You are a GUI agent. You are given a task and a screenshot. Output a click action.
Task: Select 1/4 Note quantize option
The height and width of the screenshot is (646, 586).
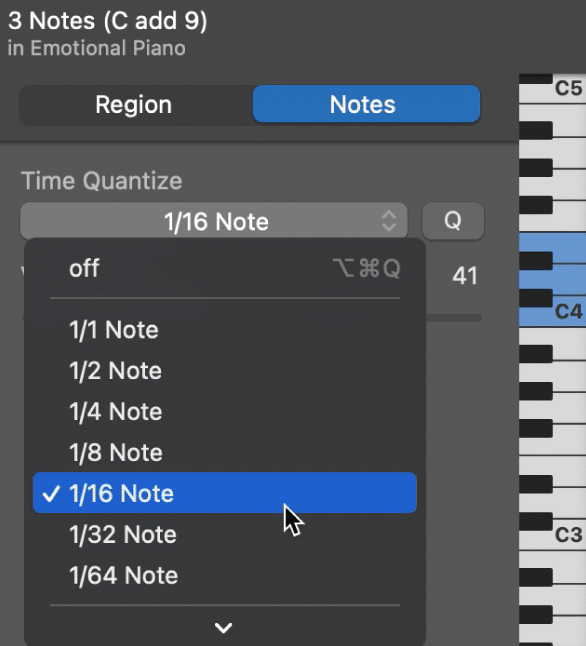225,411
